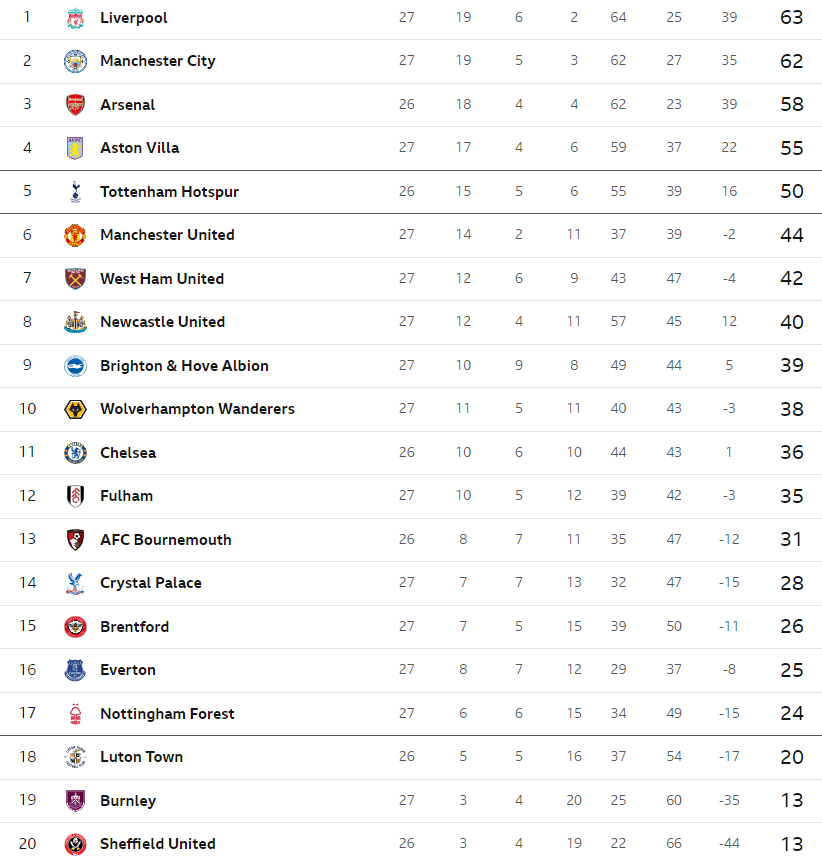Select the Fulham team name
The image size is (822, 861).
pyautogui.click(x=127, y=496)
